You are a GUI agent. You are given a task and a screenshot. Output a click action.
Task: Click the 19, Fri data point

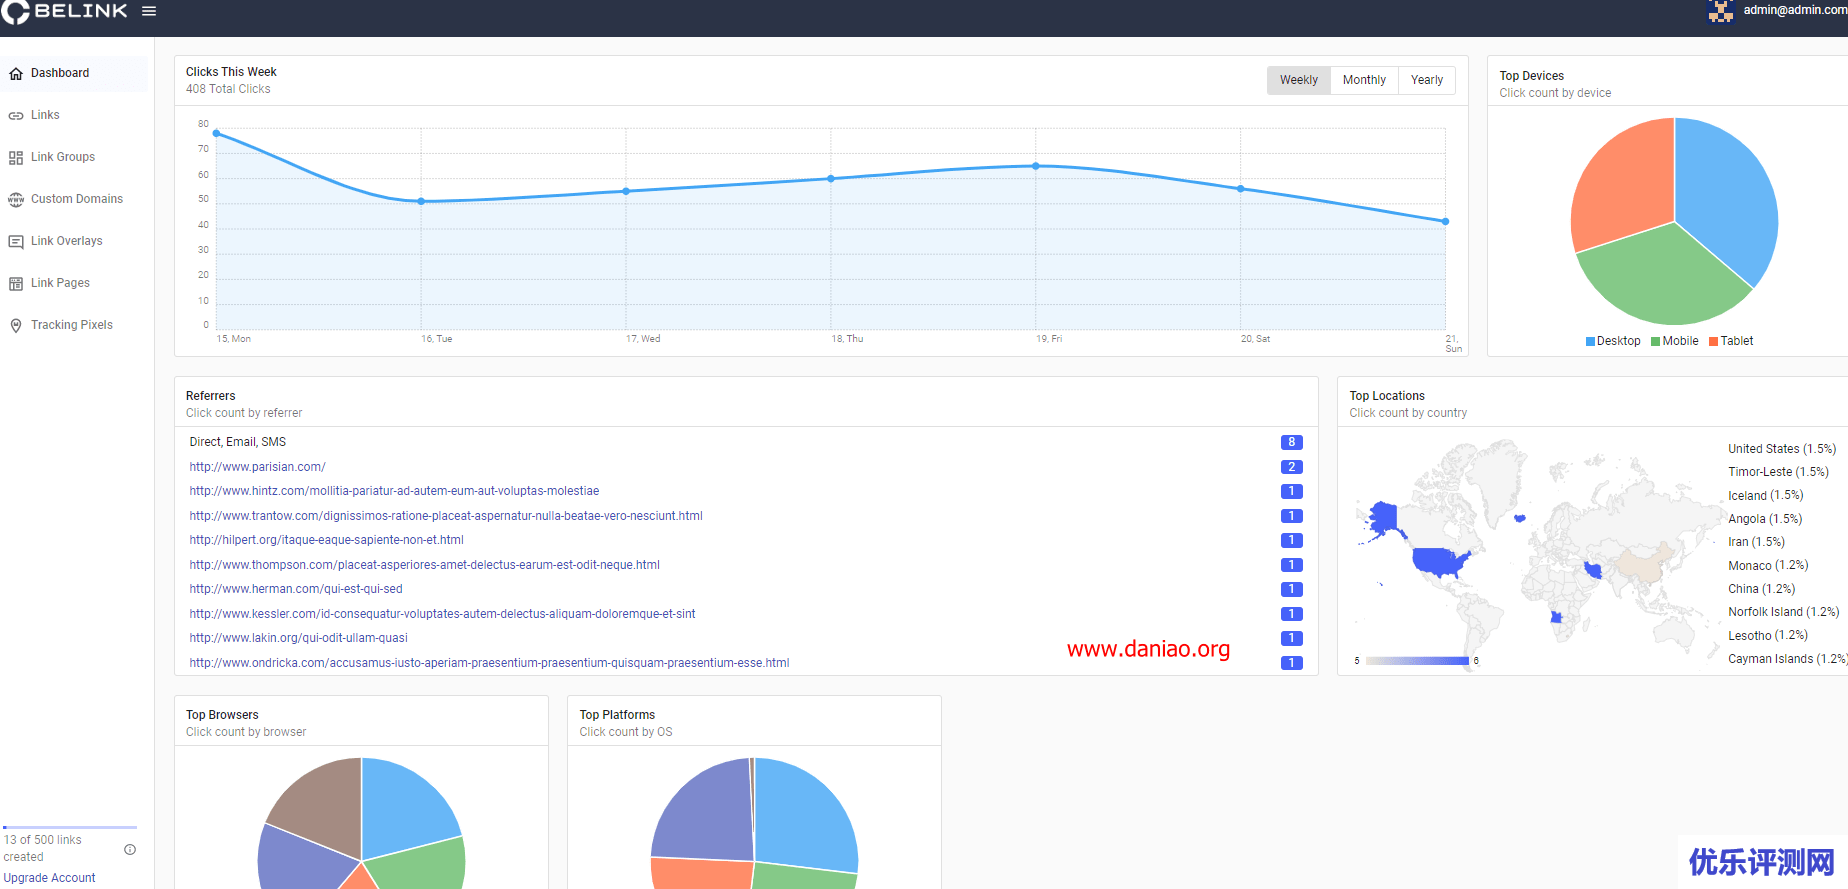click(x=1036, y=166)
